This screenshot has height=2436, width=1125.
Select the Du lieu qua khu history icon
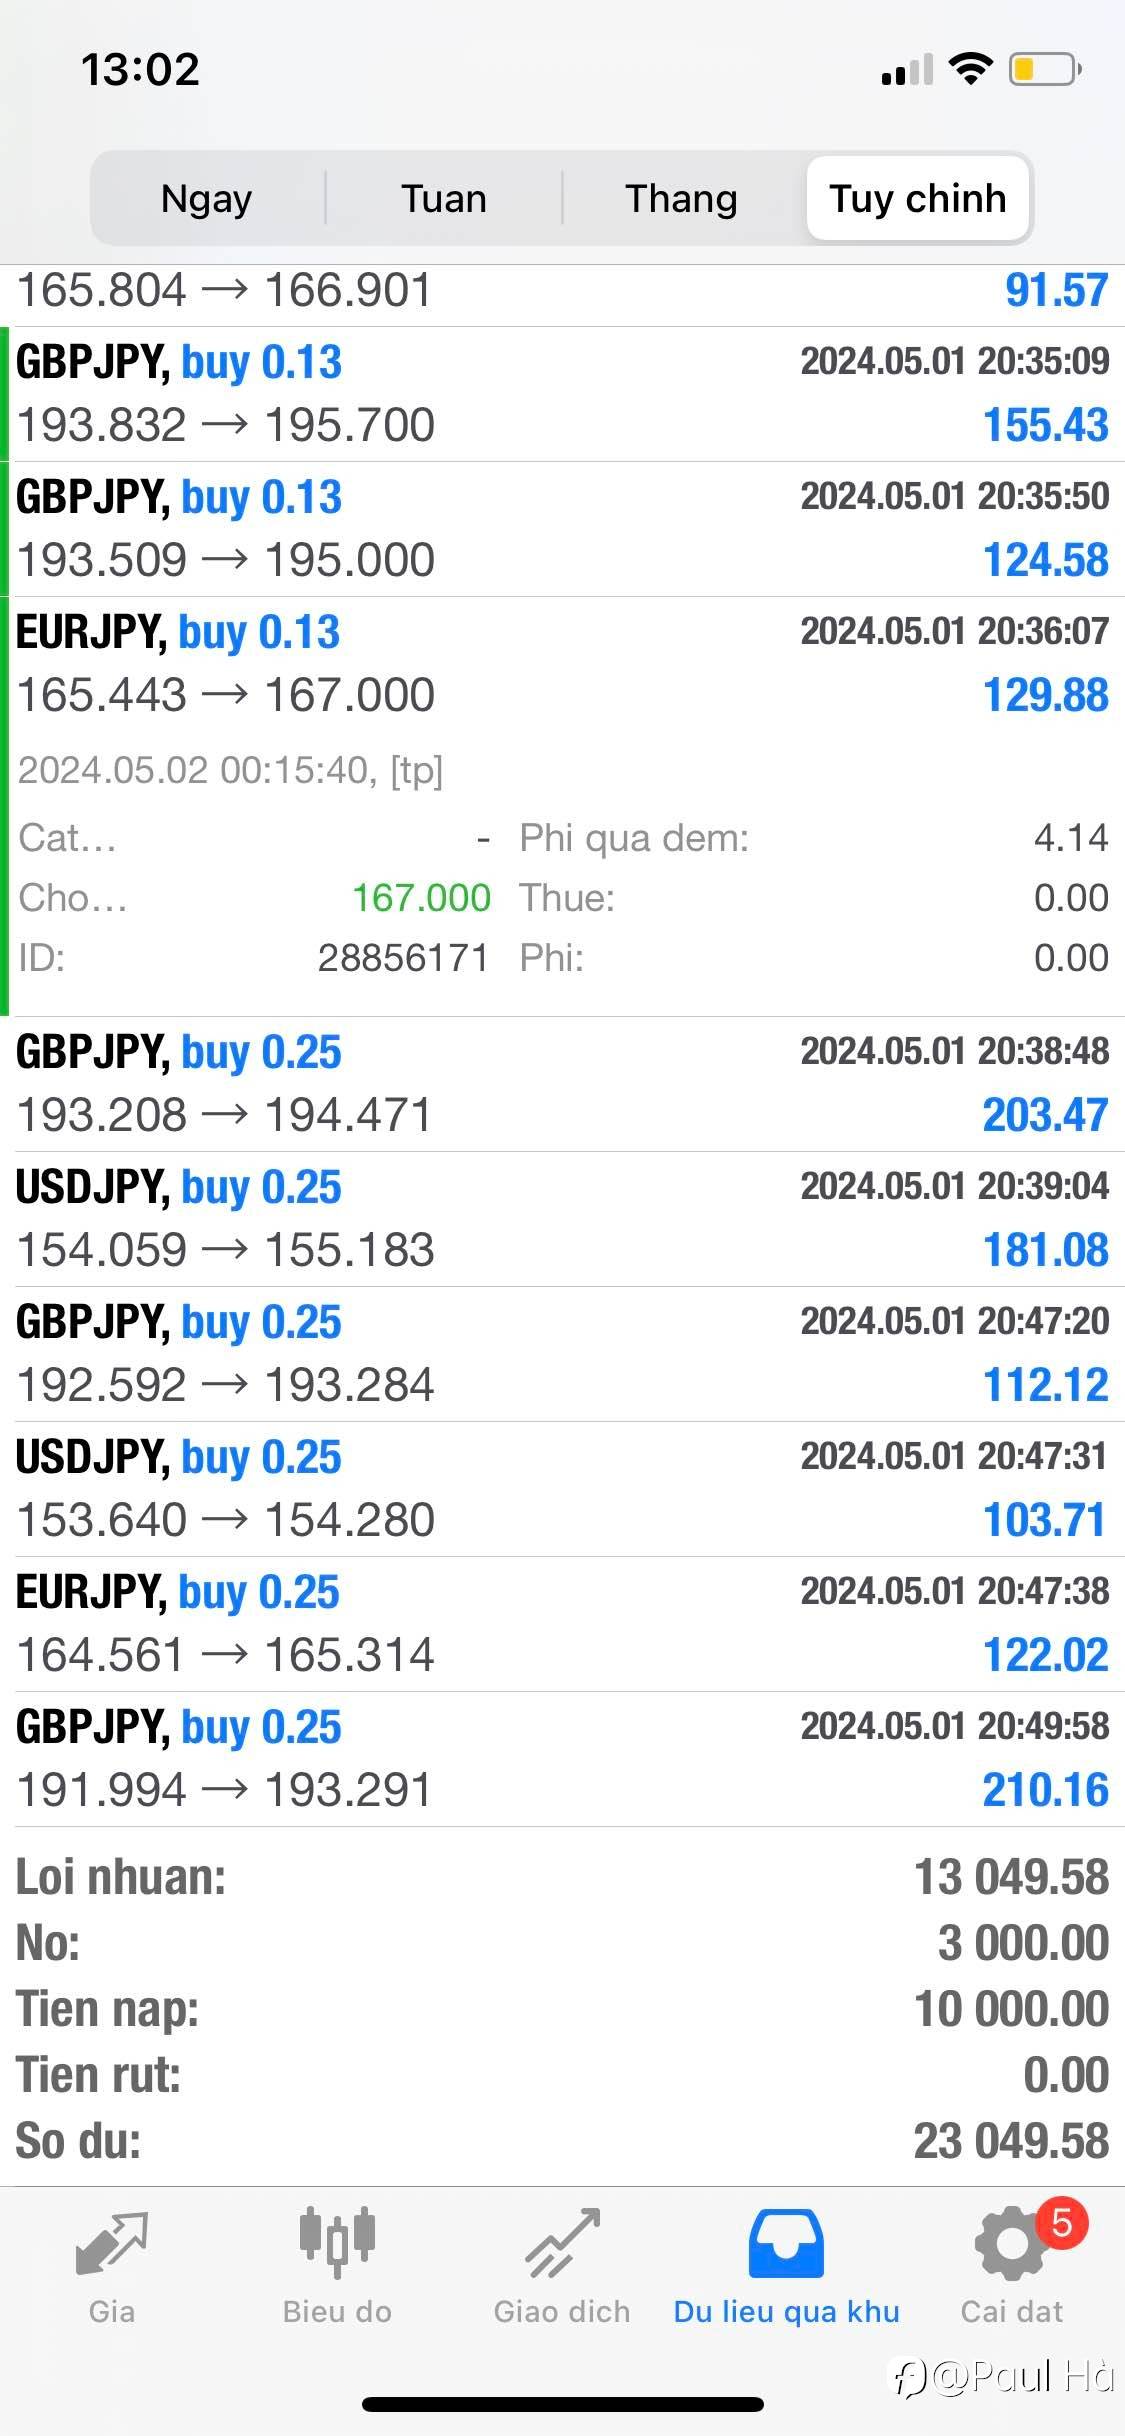pos(786,2243)
